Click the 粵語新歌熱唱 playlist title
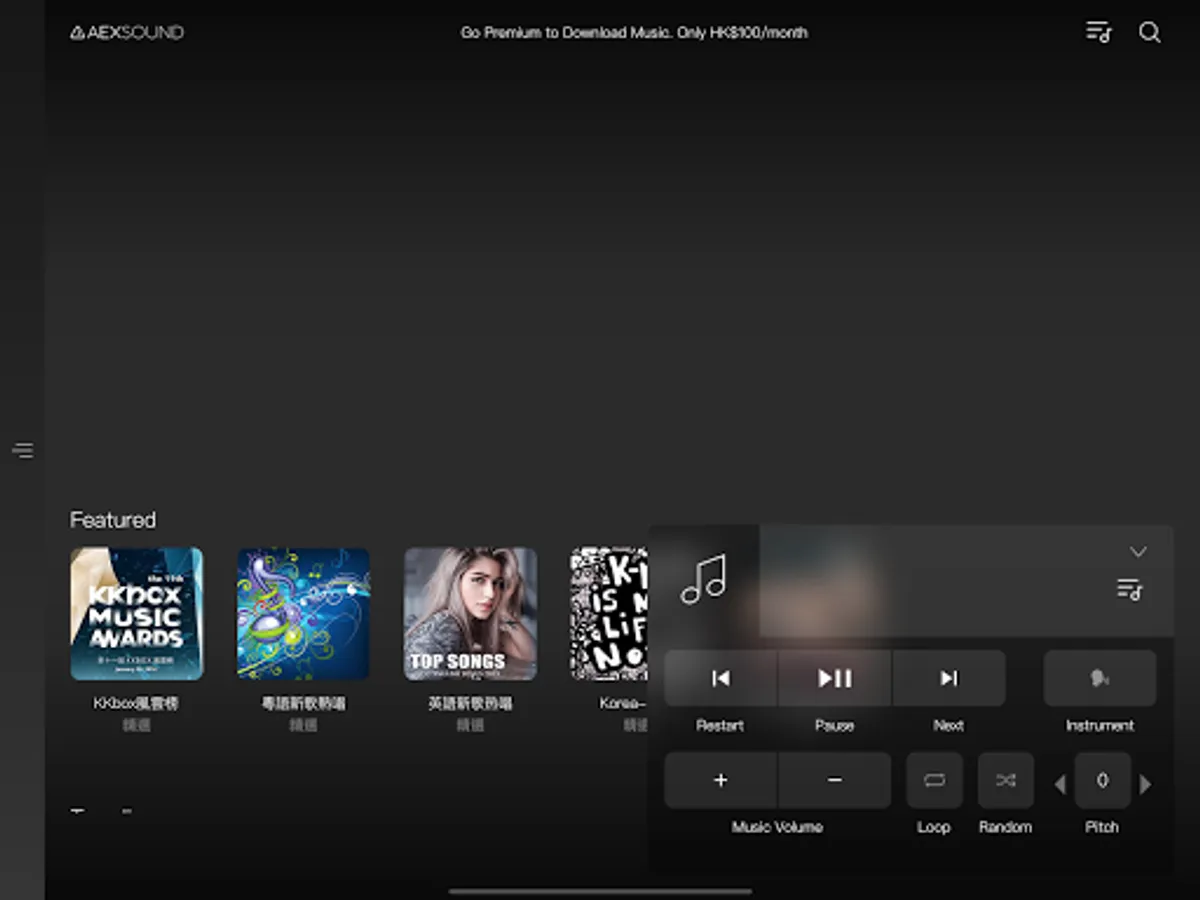 (x=303, y=703)
